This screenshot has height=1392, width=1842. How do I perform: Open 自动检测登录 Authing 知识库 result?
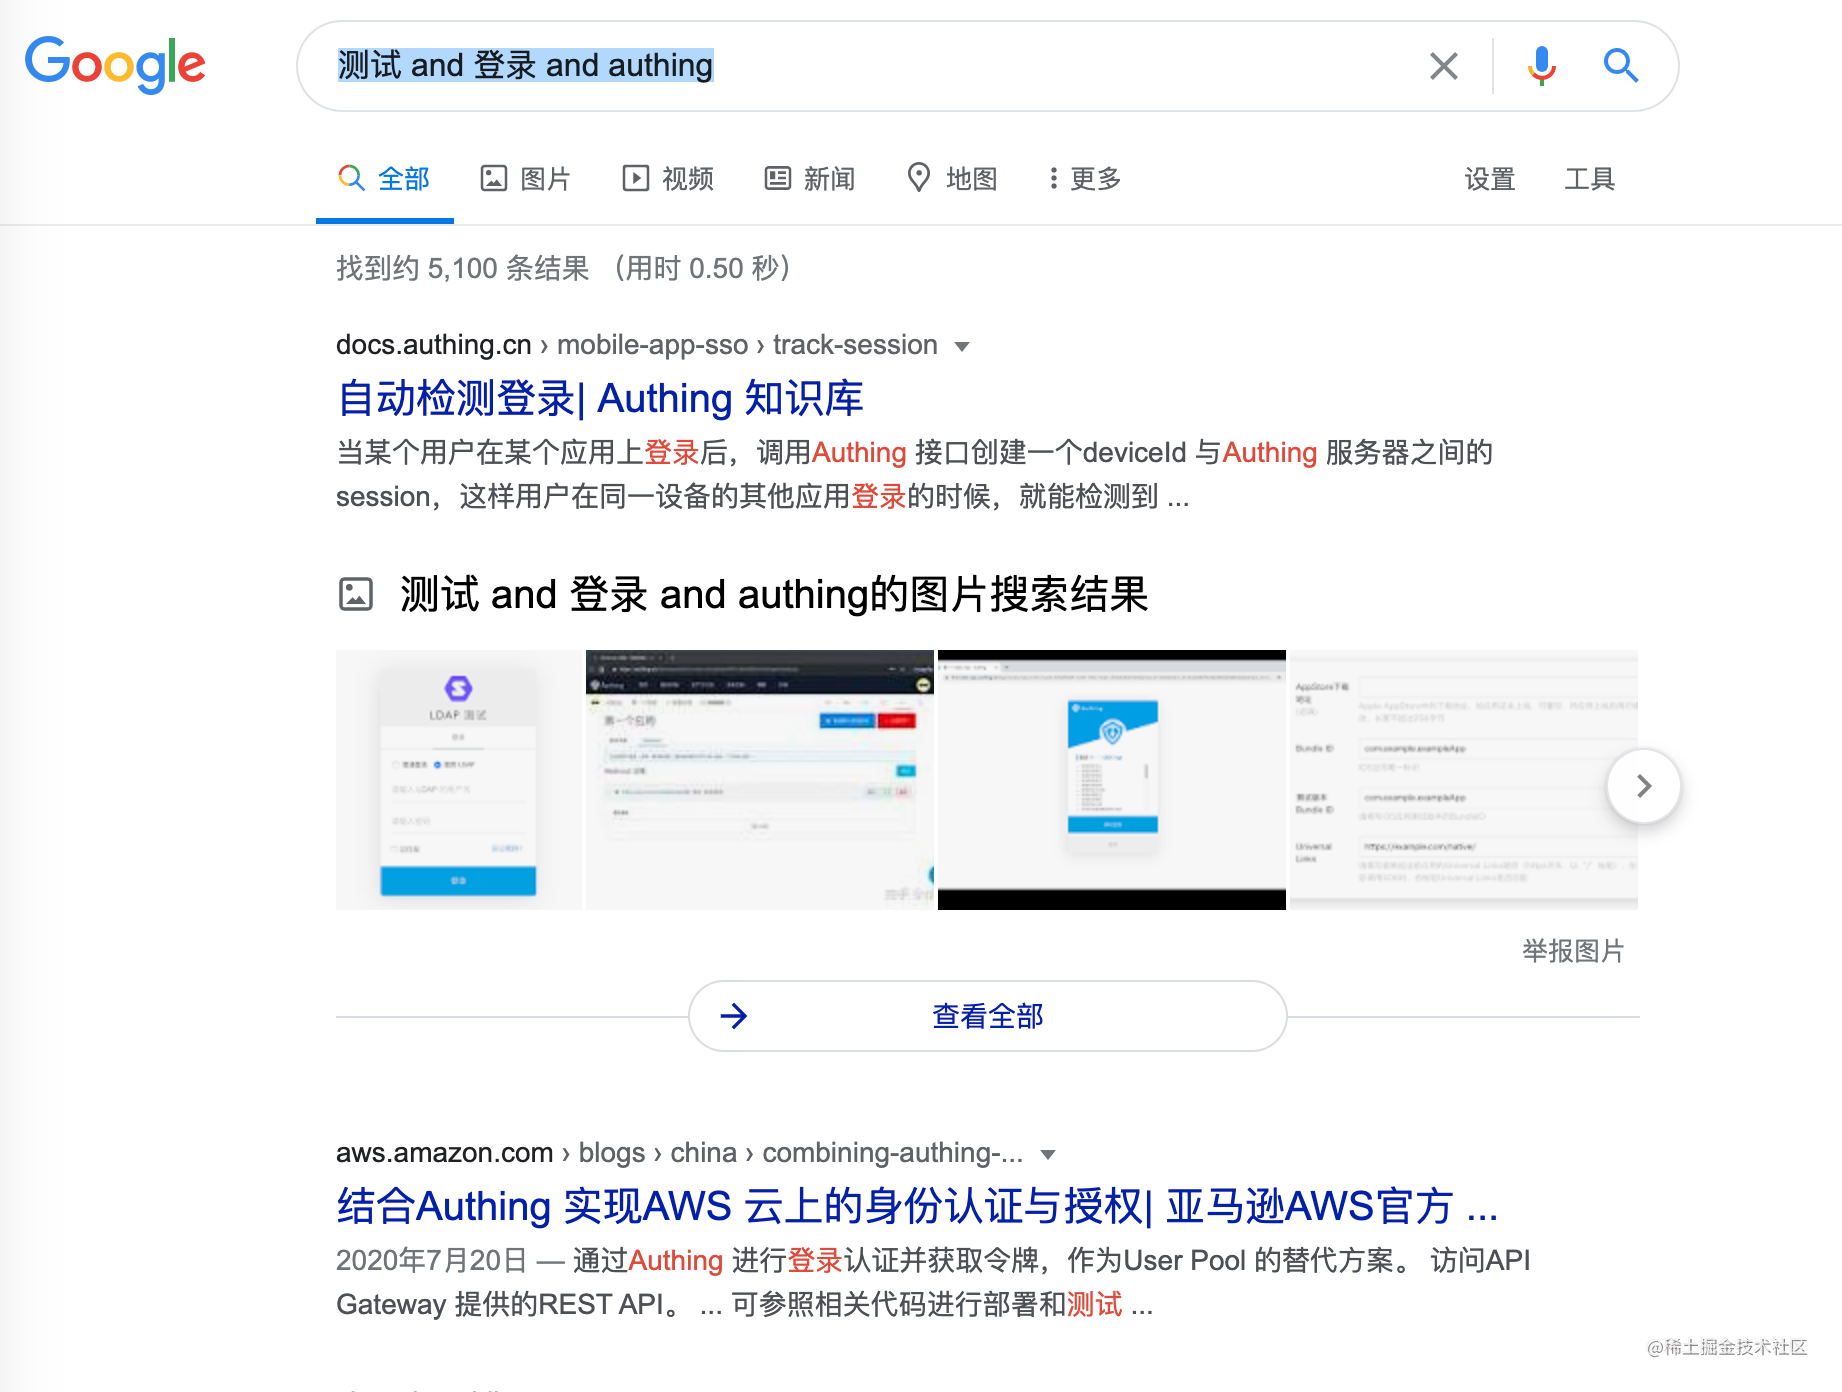point(600,398)
